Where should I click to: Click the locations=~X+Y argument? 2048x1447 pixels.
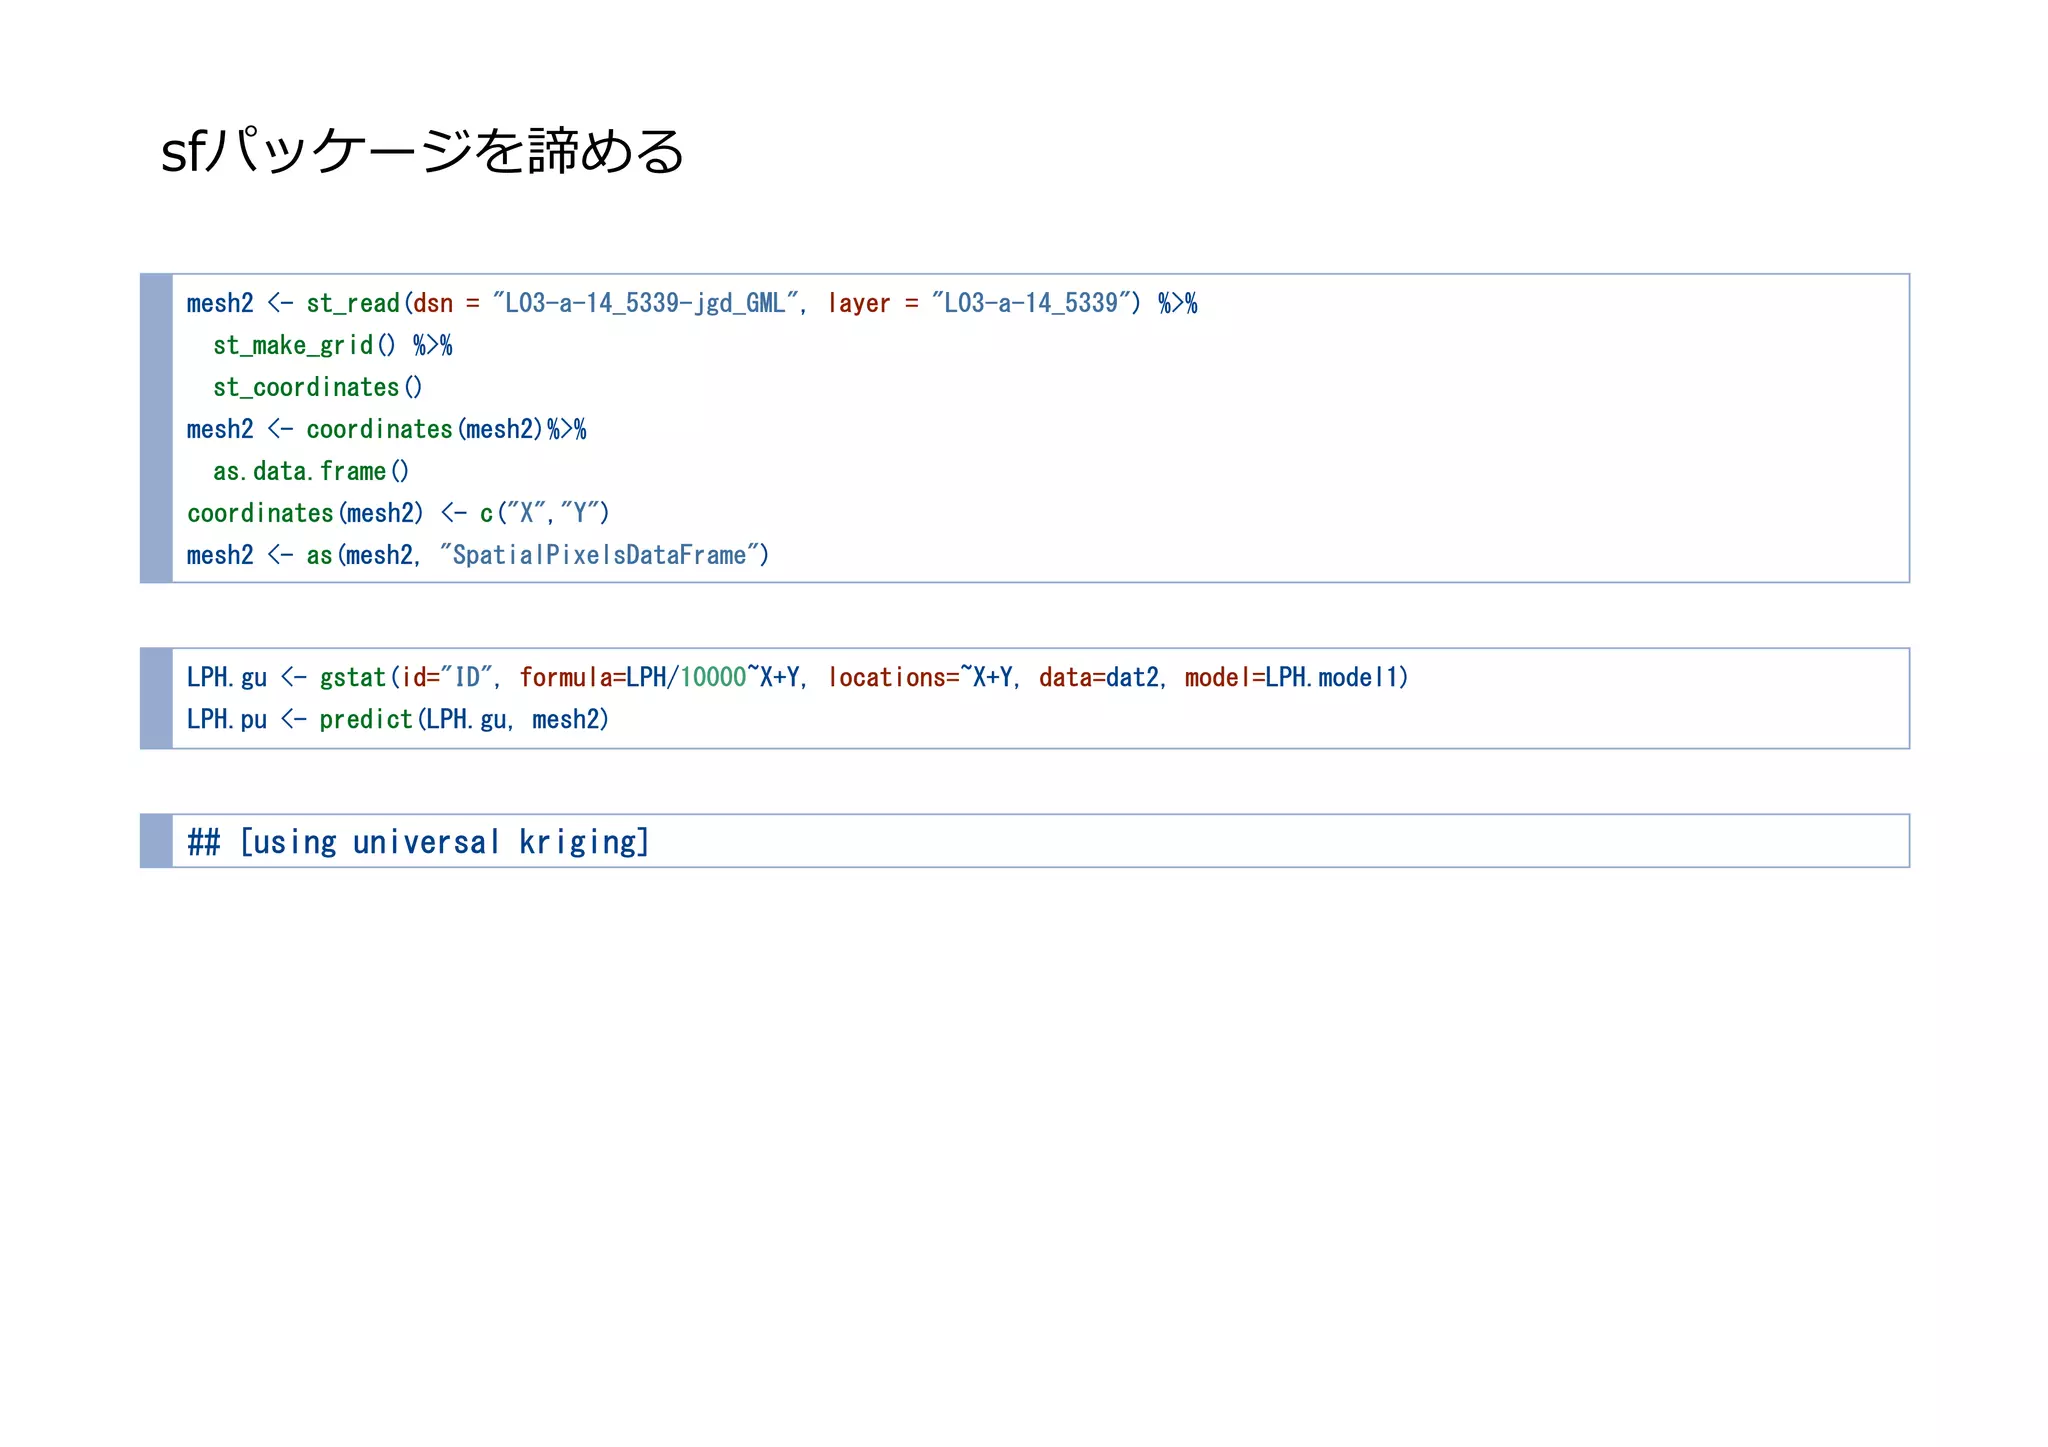click(x=919, y=677)
